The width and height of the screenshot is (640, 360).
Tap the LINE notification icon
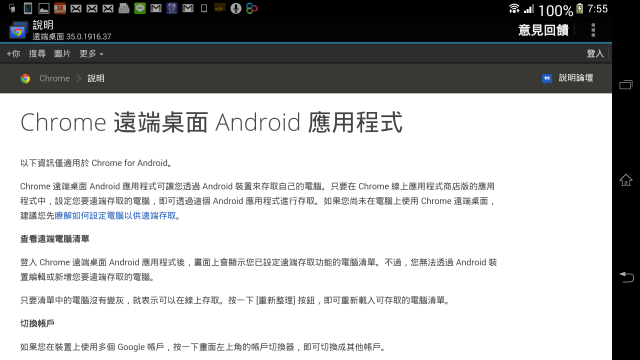140,8
